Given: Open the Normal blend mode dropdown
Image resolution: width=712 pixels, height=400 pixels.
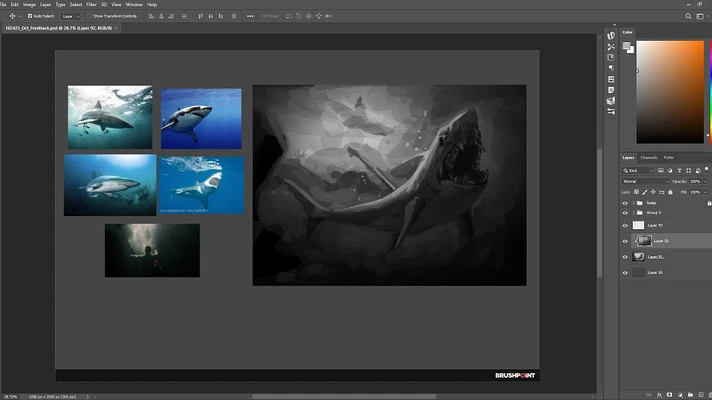Looking at the screenshot, I should (x=645, y=181).
